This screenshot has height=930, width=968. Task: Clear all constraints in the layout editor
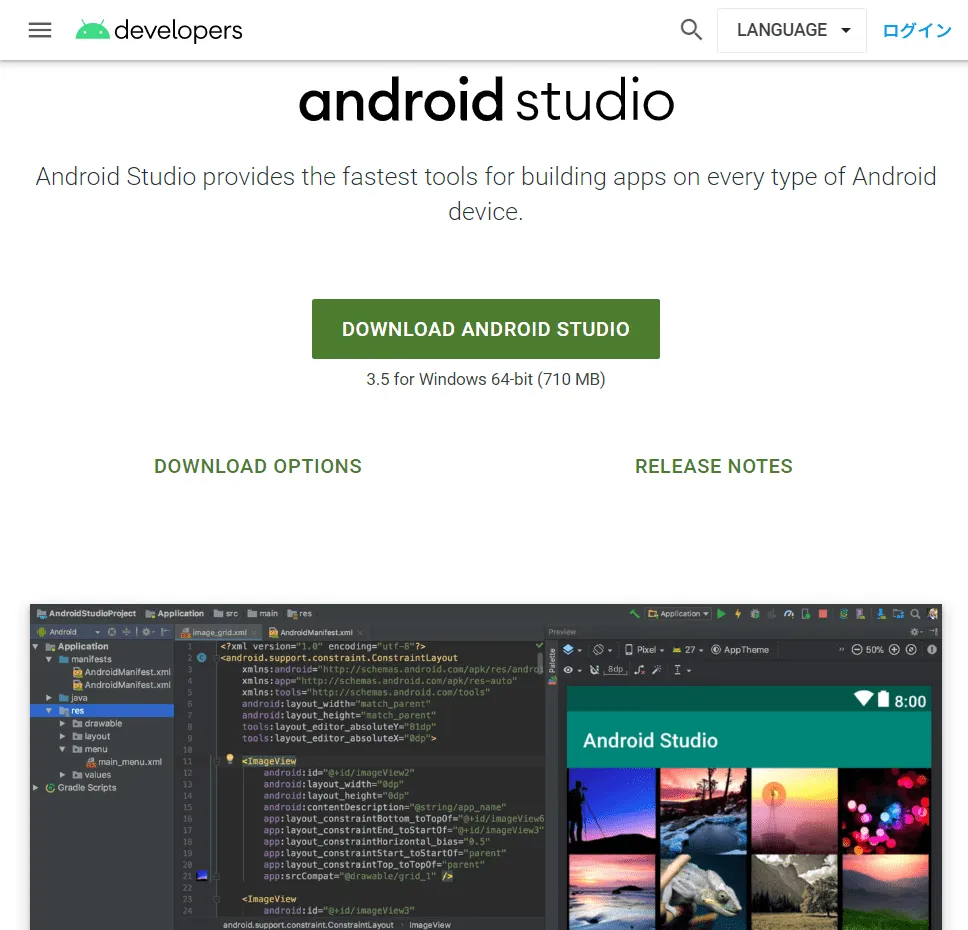[x=639, y=668]
